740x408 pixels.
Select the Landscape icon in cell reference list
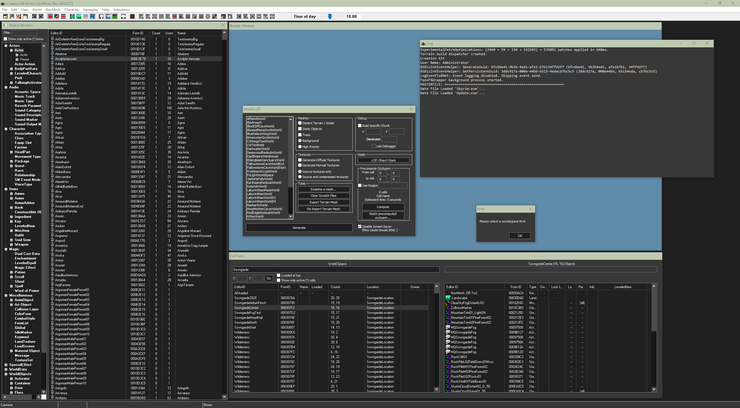tap(449, 298)
